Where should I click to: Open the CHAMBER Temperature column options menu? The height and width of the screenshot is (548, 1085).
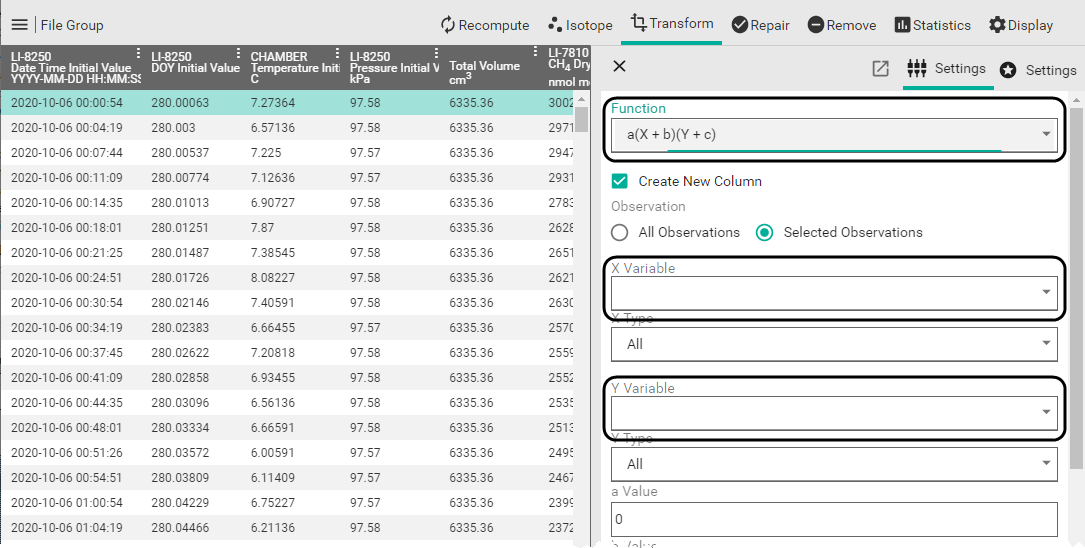337,53
